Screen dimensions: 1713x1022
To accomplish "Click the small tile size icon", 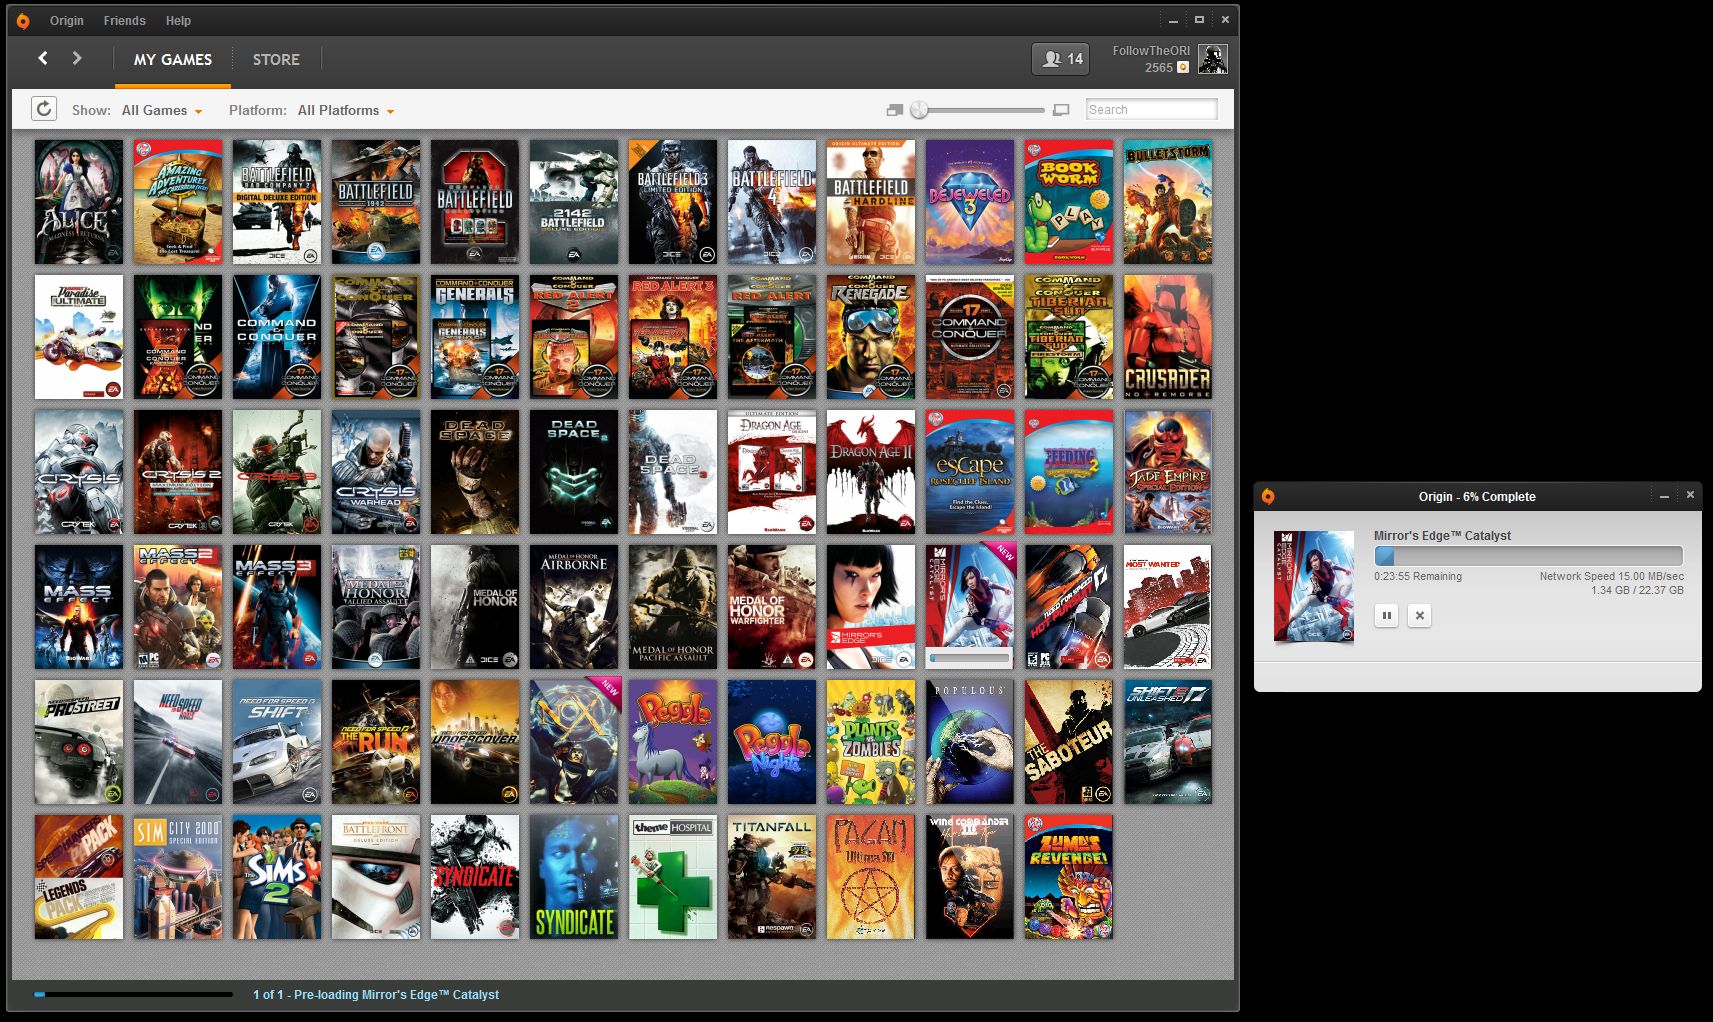I will click(x=895, y=110).
